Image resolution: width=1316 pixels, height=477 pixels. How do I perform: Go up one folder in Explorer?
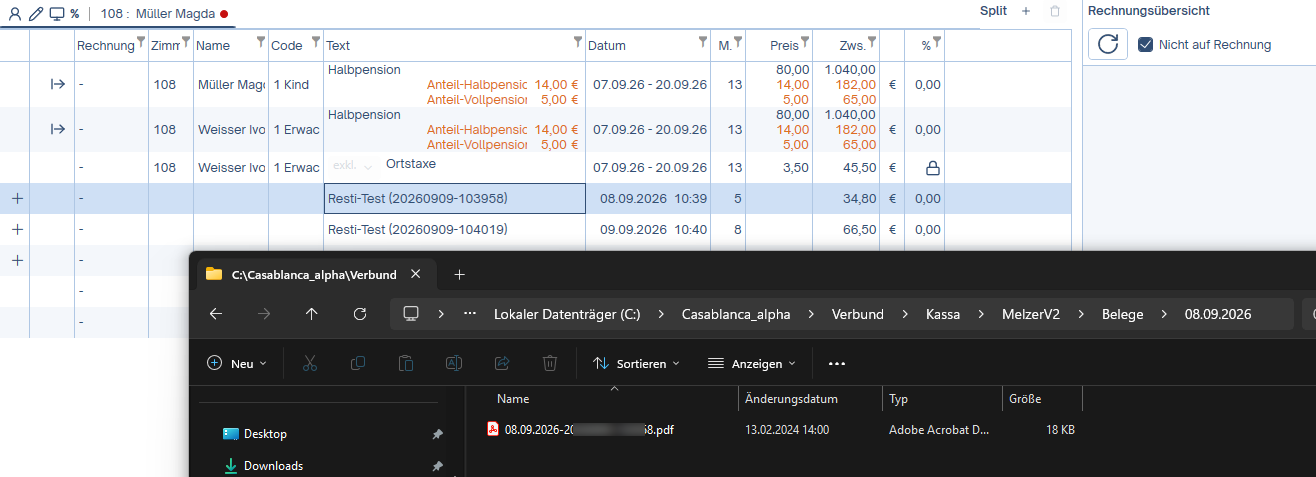click(x=312, y=314)
